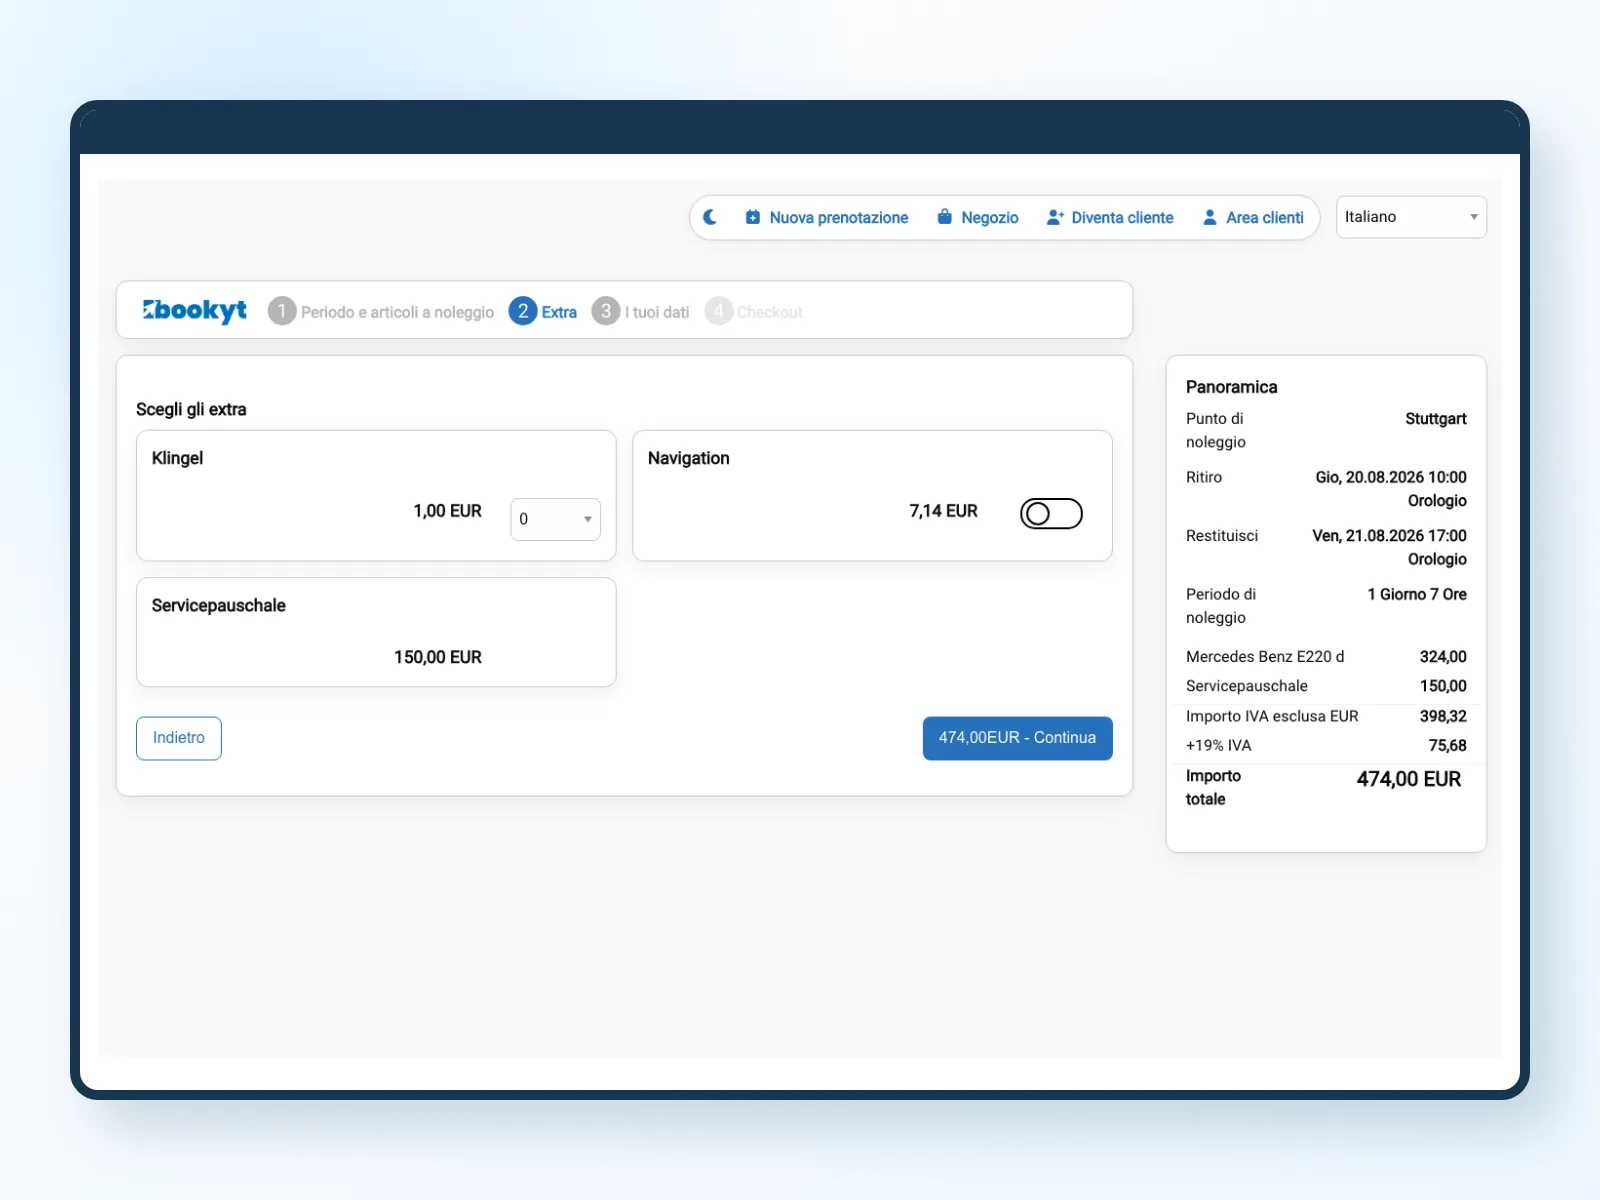Viewport: 1600px width, 1200px height.
Task: Click step 3 number circle
Action: point(606,311)
